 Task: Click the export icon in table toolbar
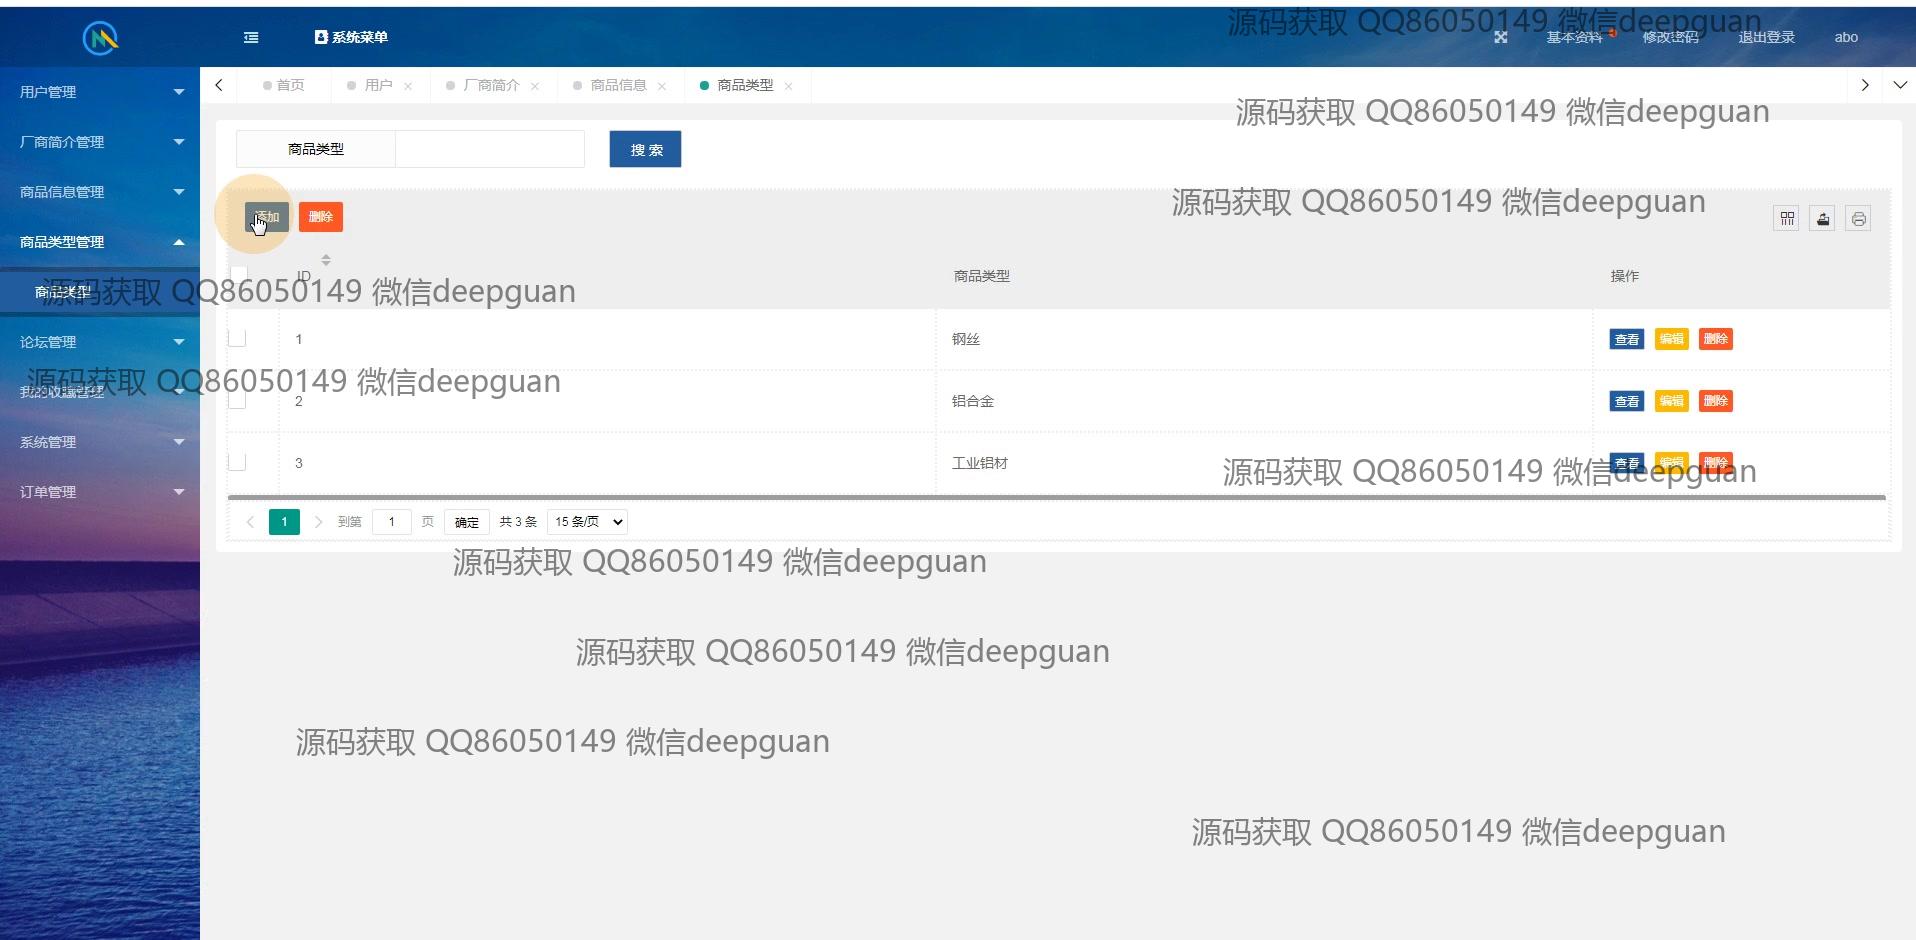pyautogui.click(x=1823, y=218)
